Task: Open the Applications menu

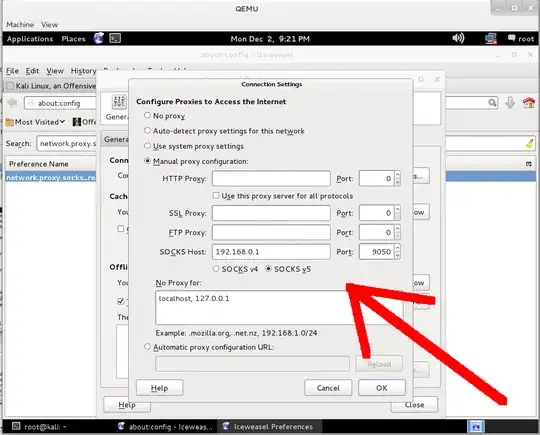Action: point(30,39)
